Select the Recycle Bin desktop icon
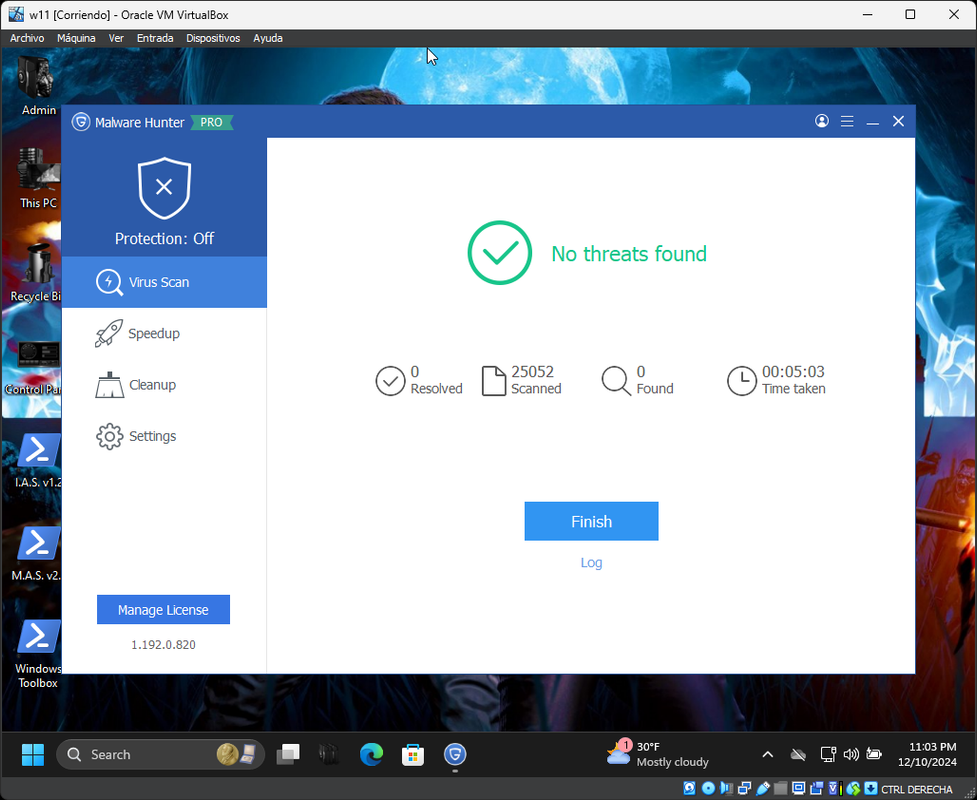This screenshot has width=977, height=800. [x=36, y=272]
